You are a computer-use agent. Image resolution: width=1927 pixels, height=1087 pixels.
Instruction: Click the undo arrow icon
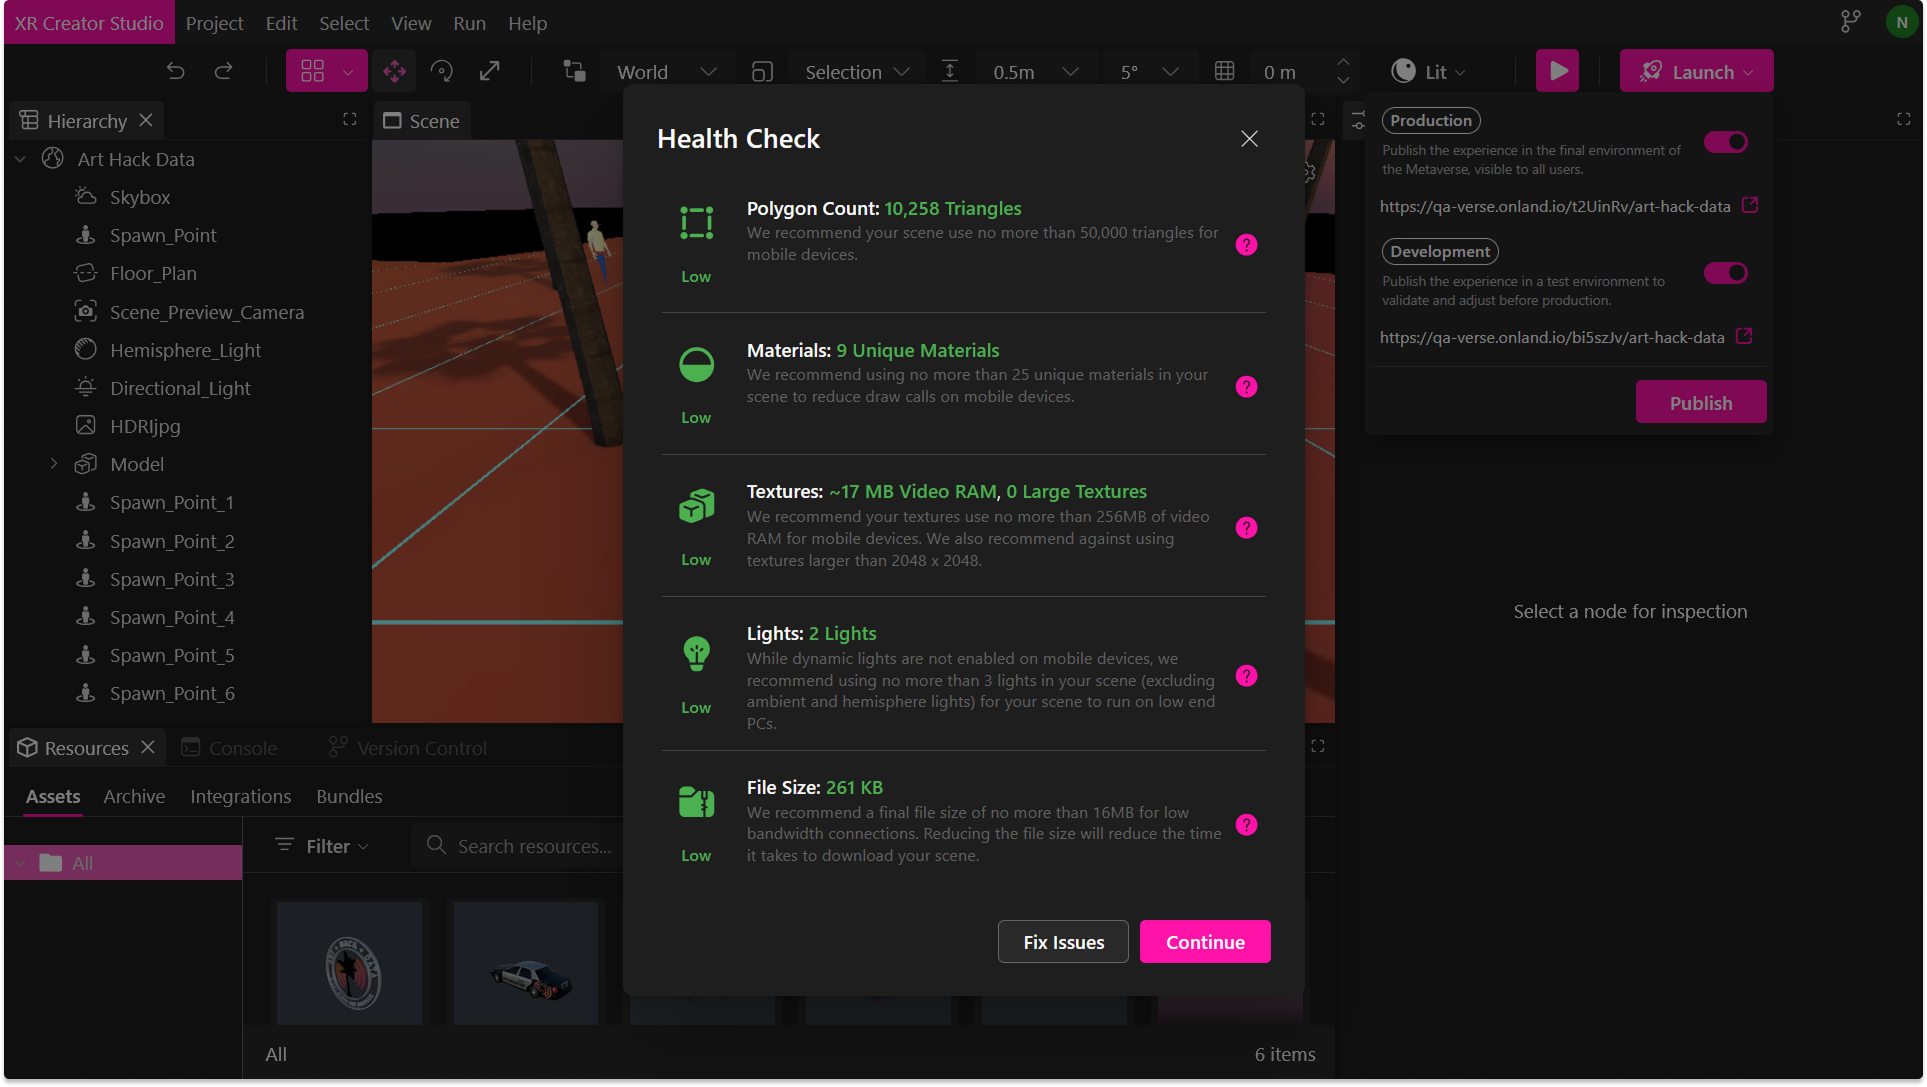point(176,71)
